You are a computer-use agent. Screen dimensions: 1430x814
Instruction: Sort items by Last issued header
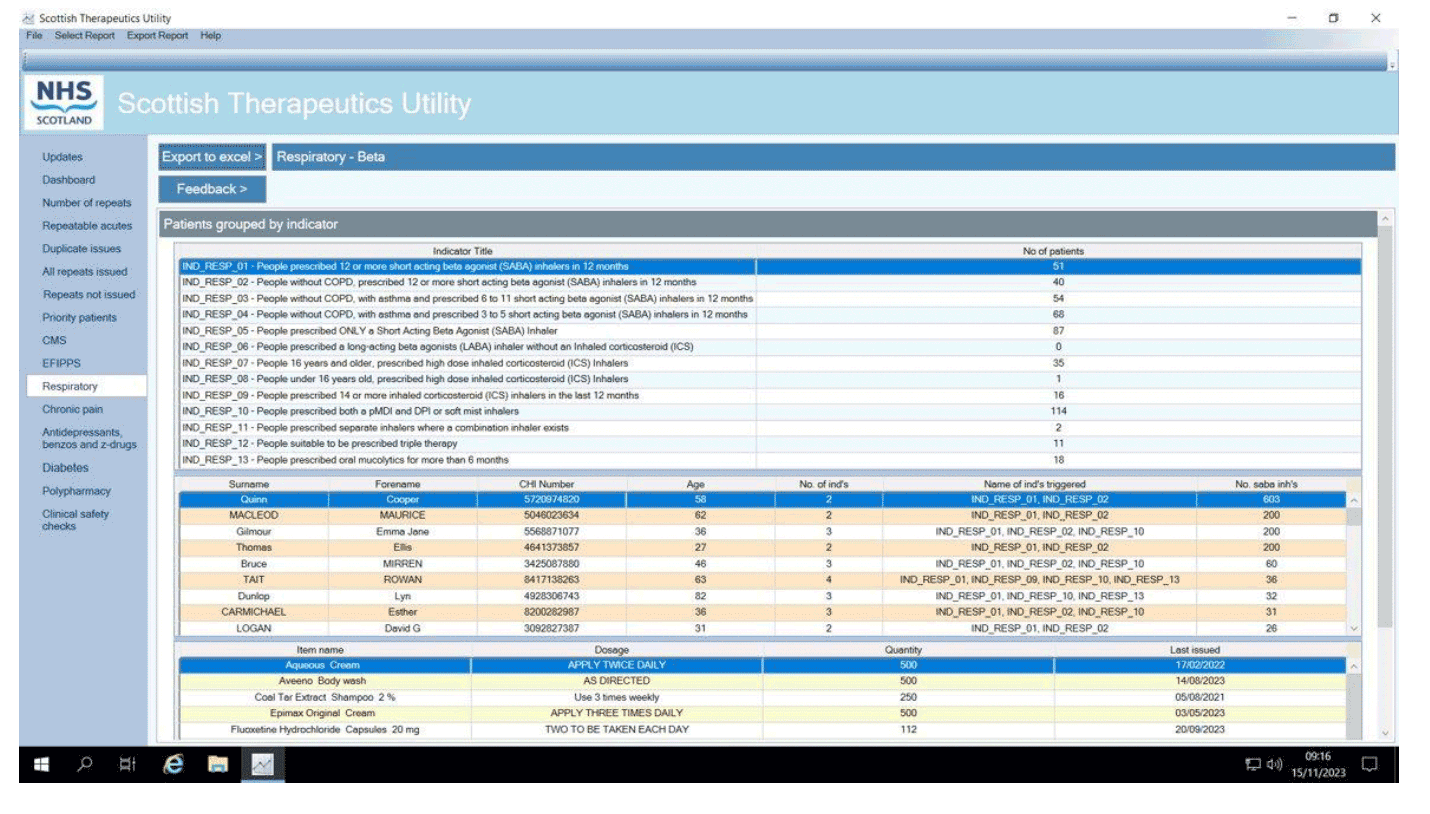(1200, 650)
